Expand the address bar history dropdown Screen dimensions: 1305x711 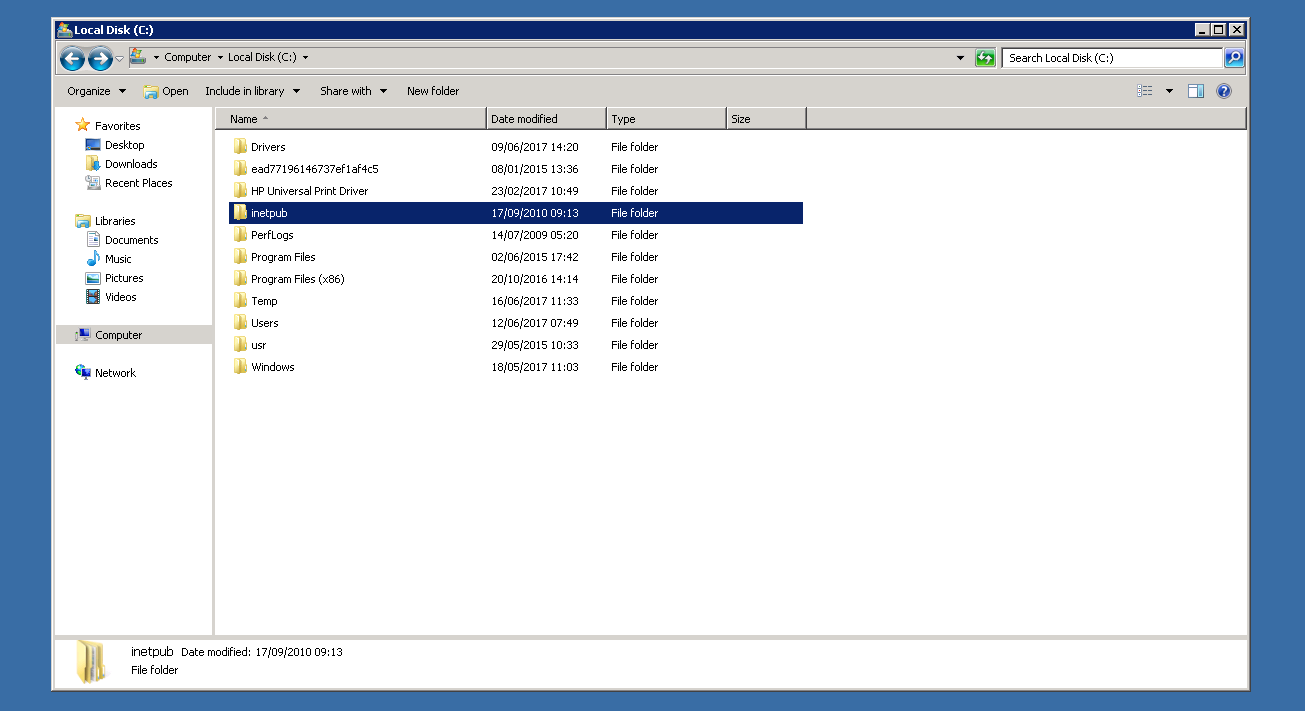[x=961, y=58]
